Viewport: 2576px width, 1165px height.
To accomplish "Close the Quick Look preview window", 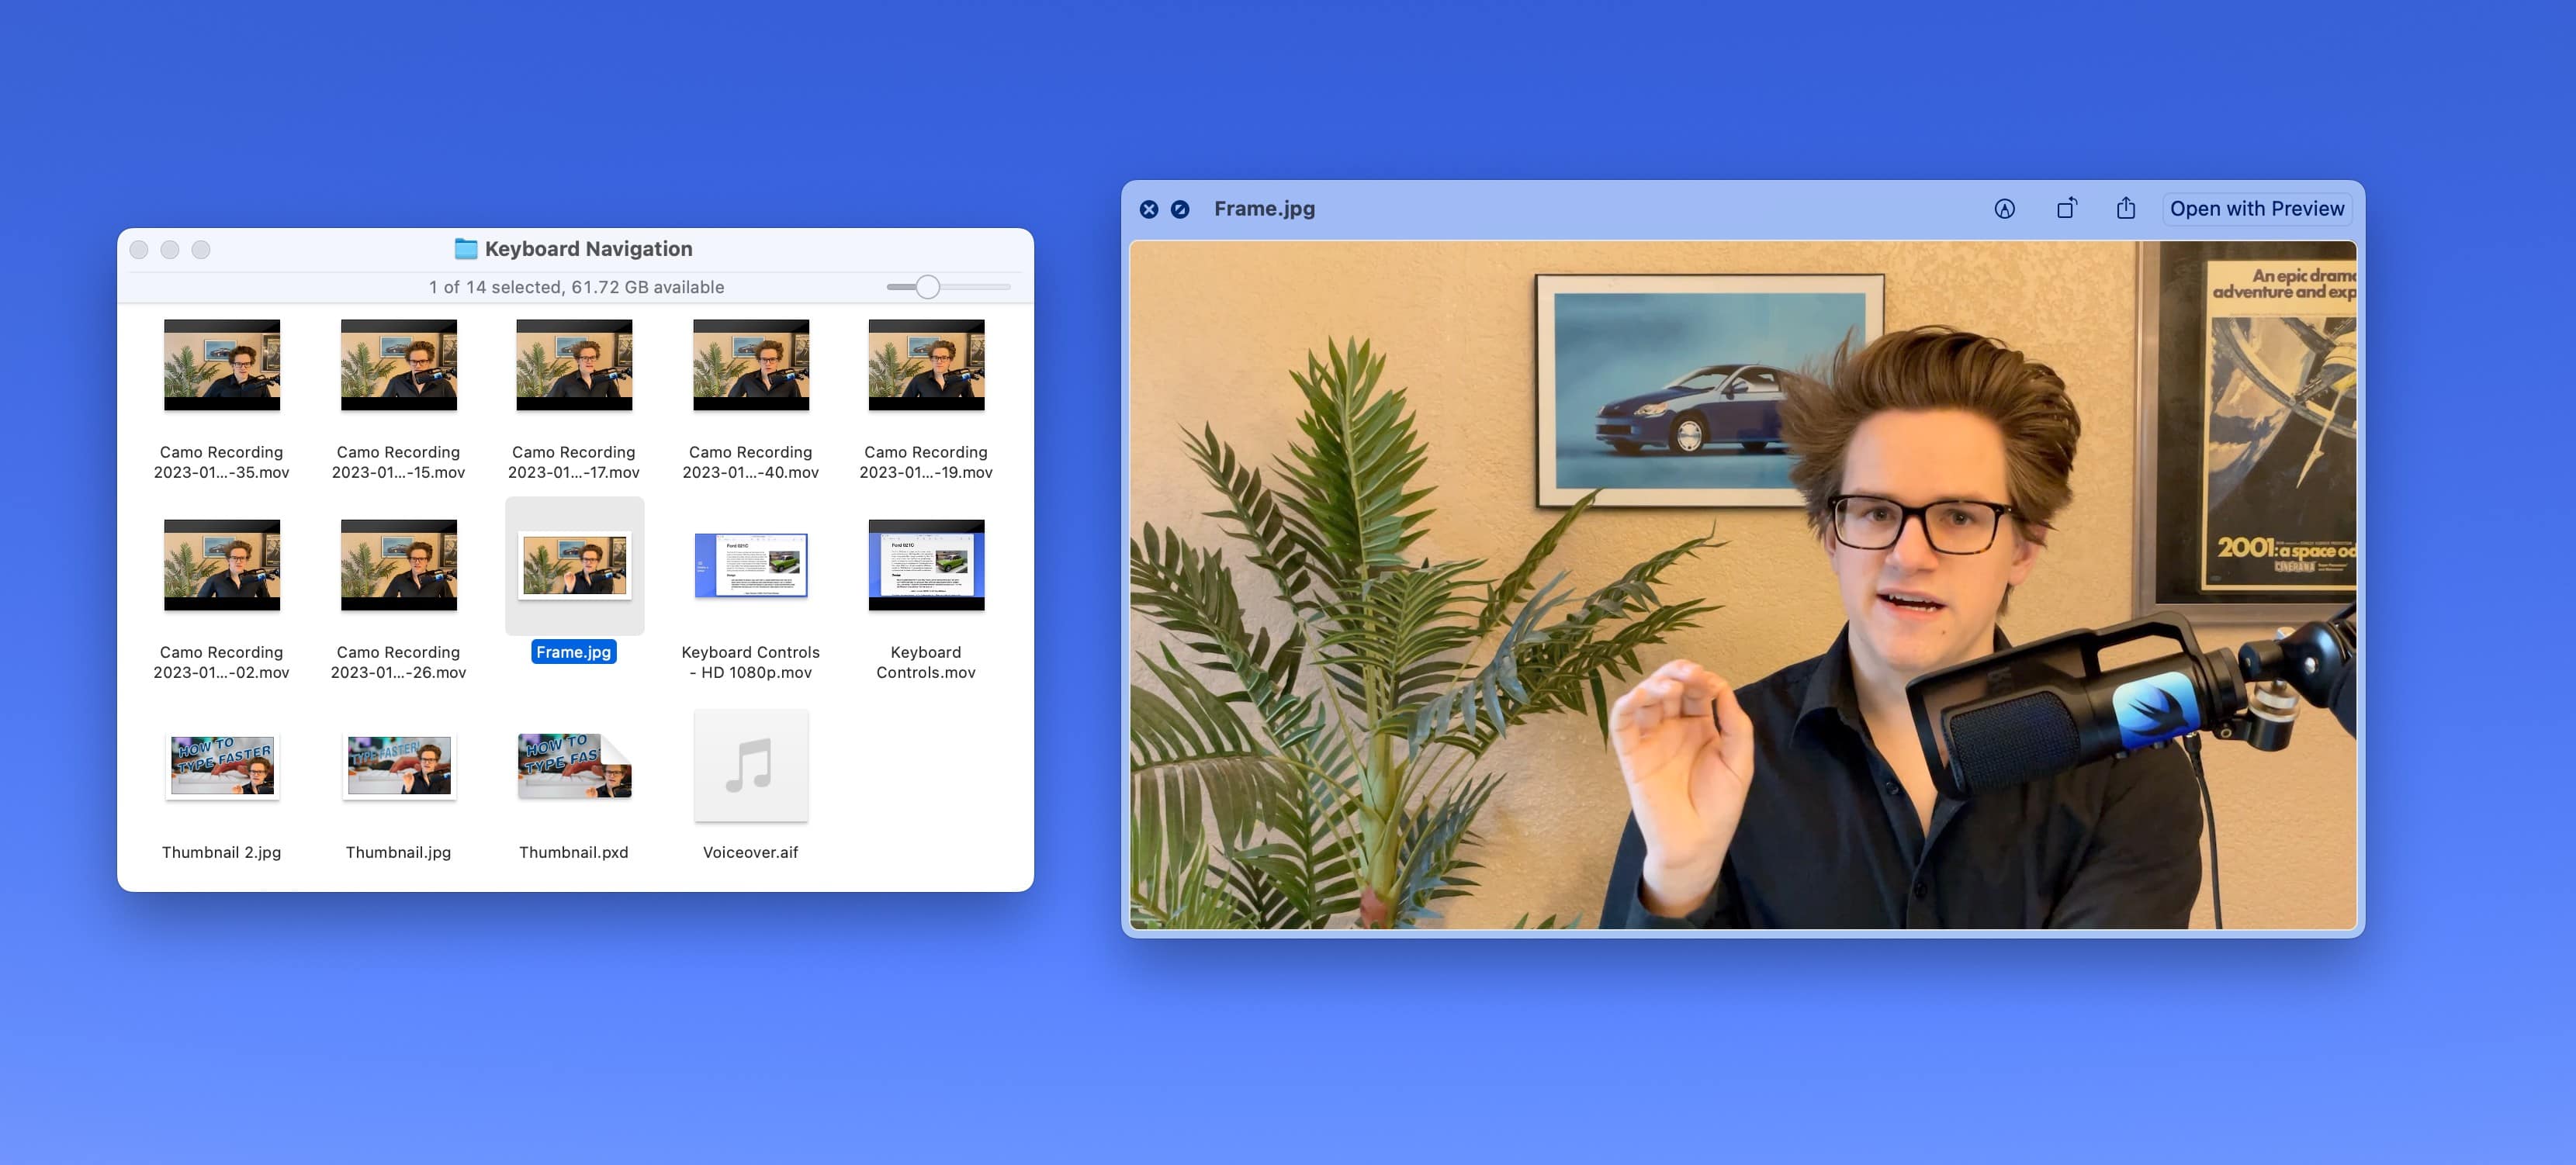I will pyautogui.click(x=1149, y=209).
